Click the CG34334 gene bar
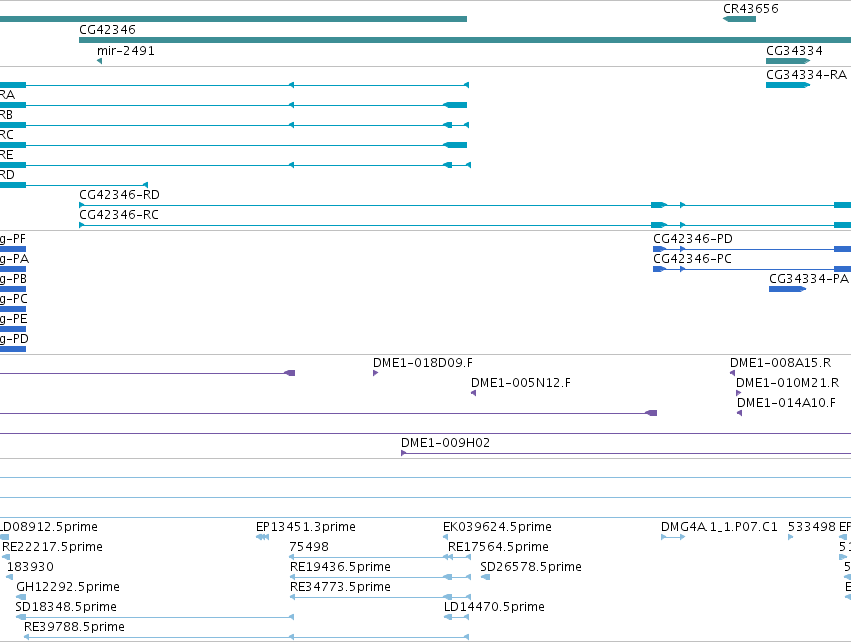 [788, 61]
